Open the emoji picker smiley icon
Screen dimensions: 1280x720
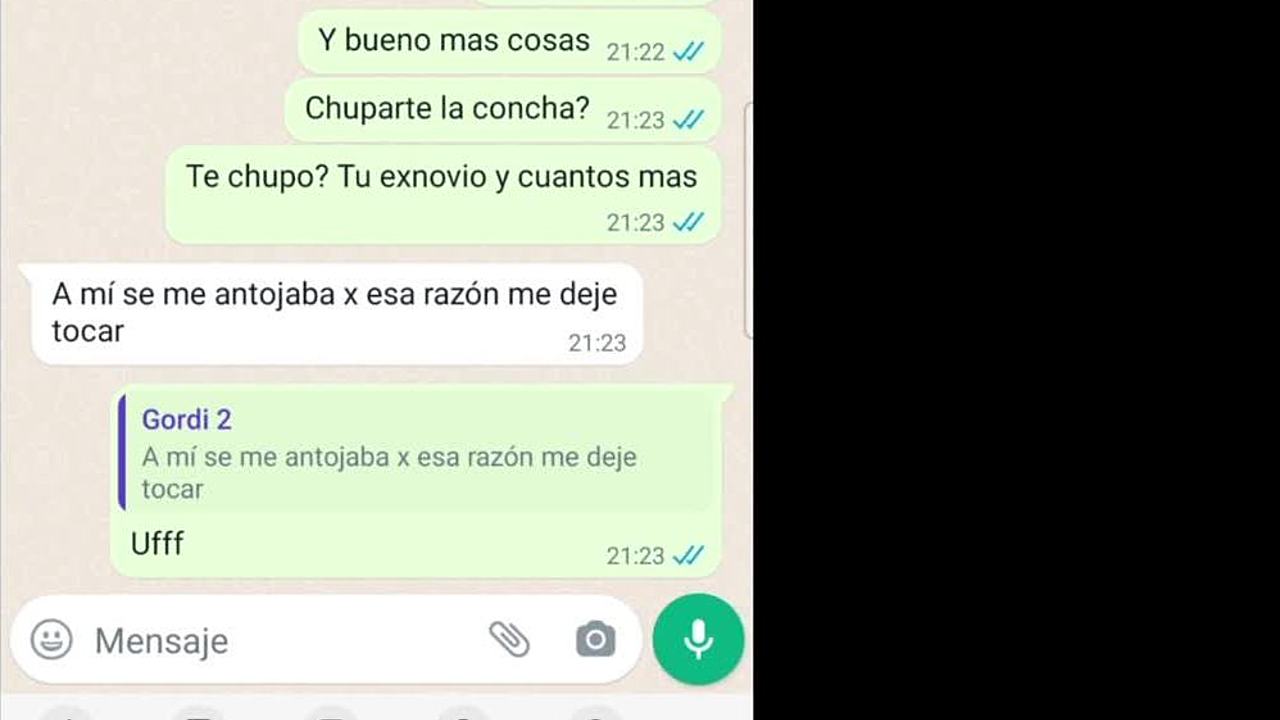(x=51, y=640)
